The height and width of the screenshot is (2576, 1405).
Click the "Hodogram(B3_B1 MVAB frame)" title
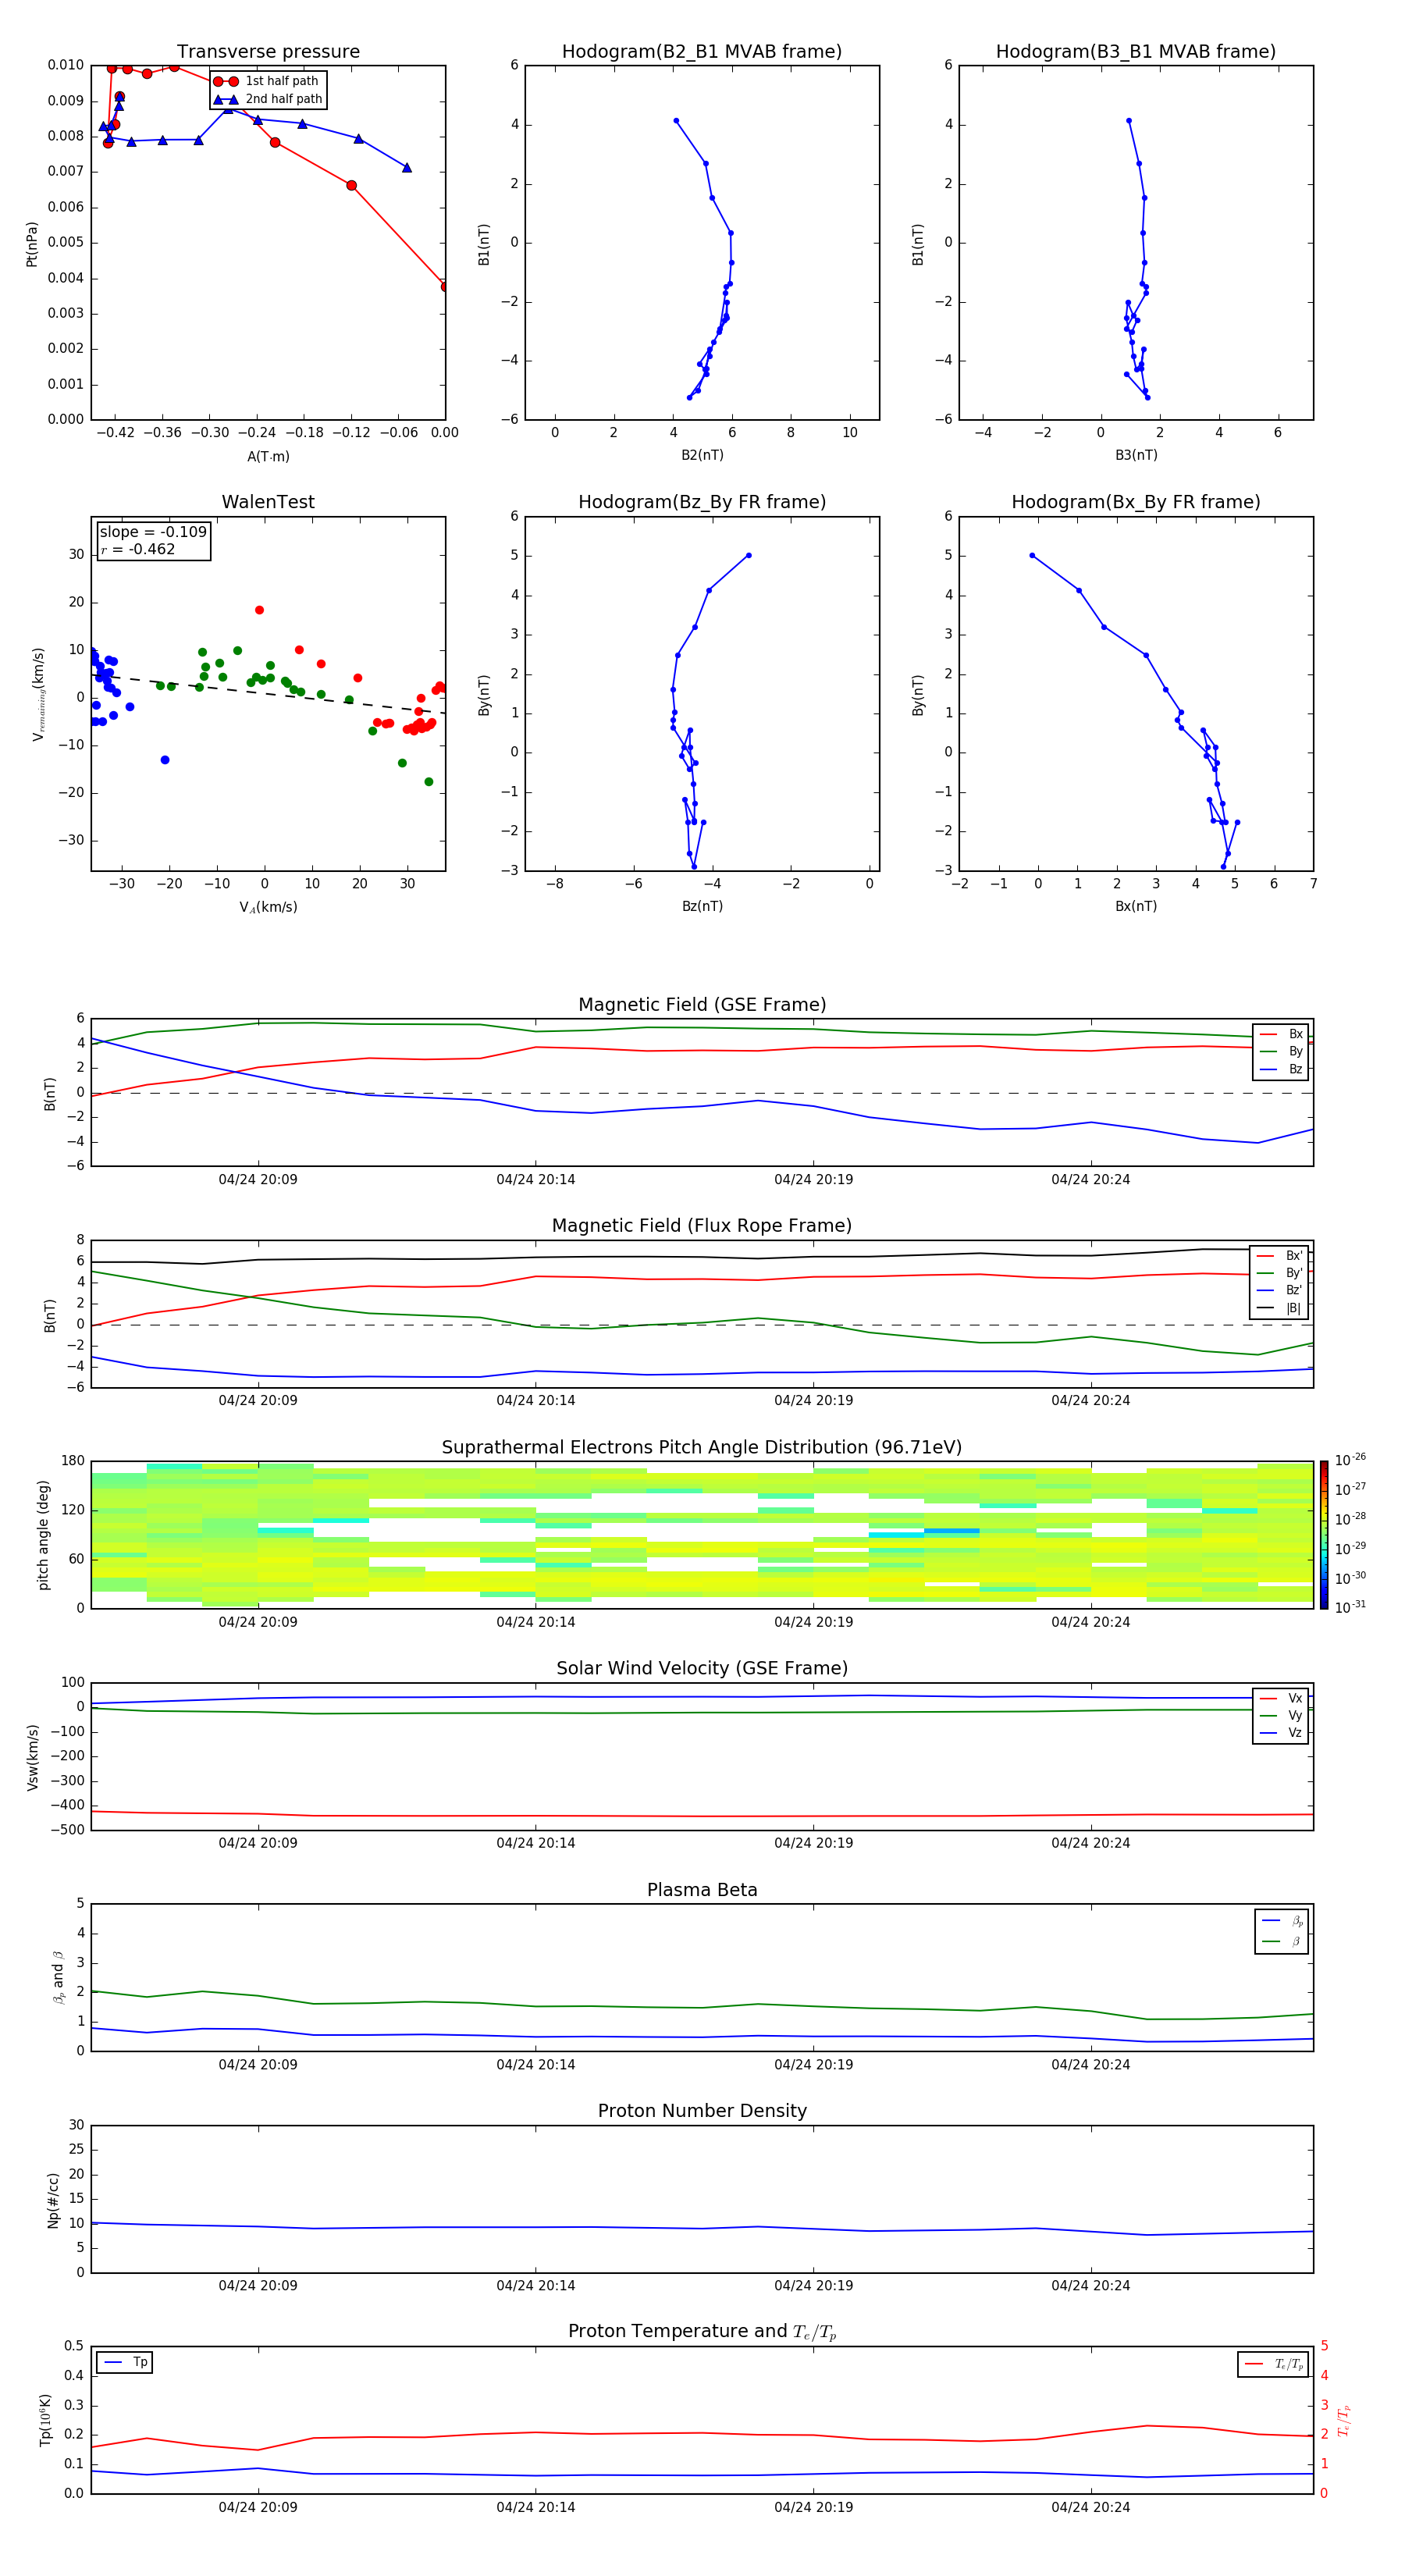(1136, 52)
